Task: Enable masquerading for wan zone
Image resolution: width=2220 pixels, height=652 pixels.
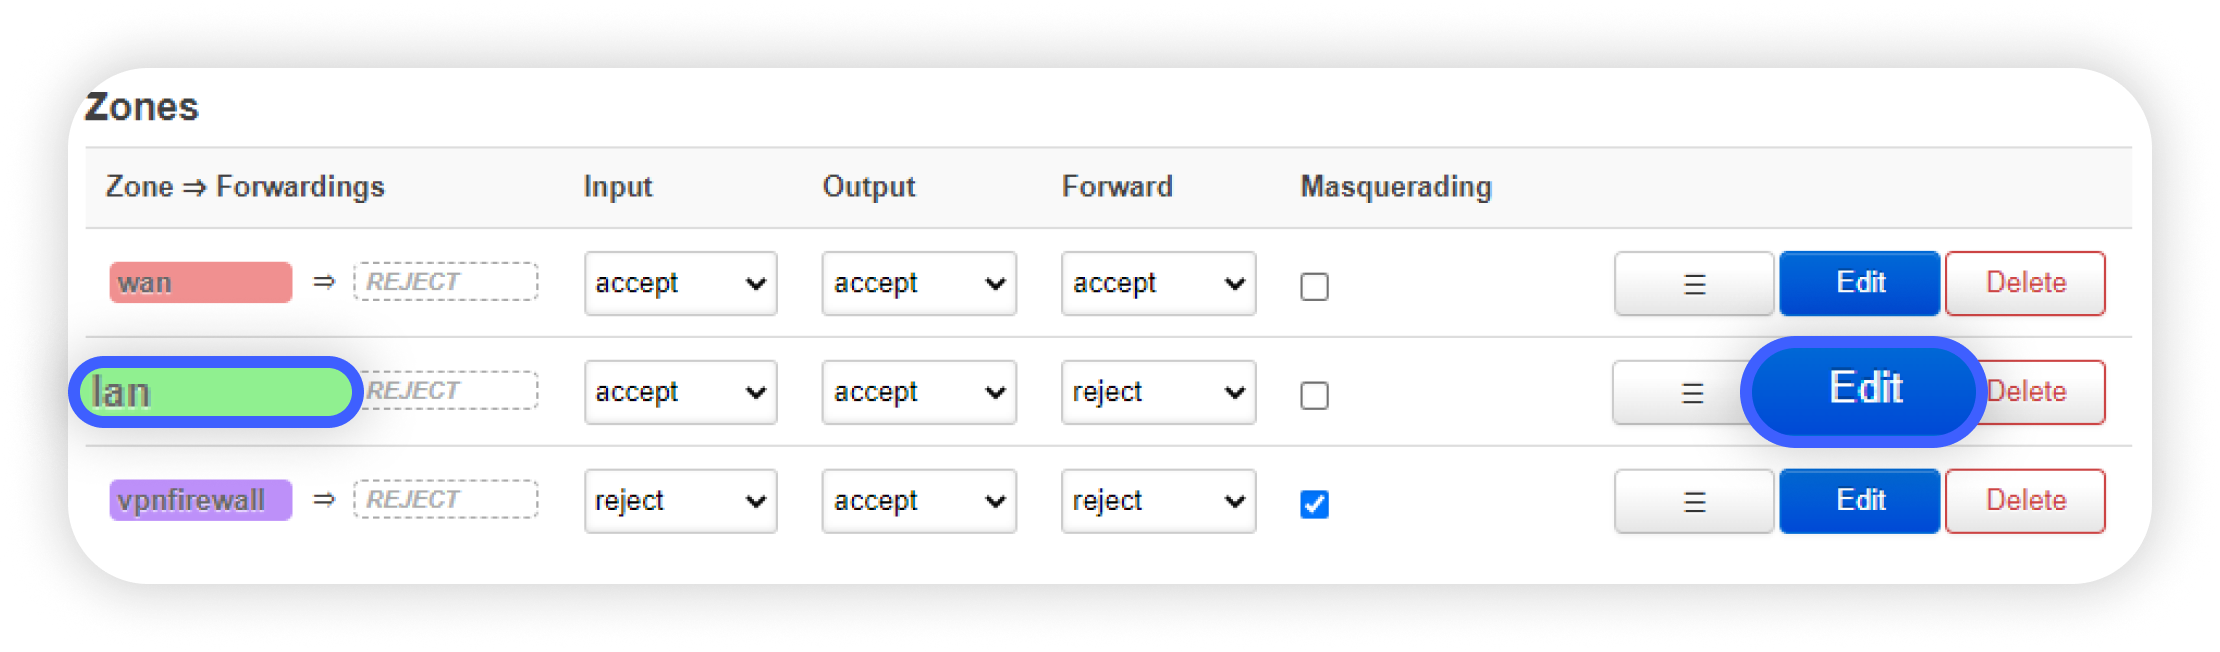Action: 1314,287
